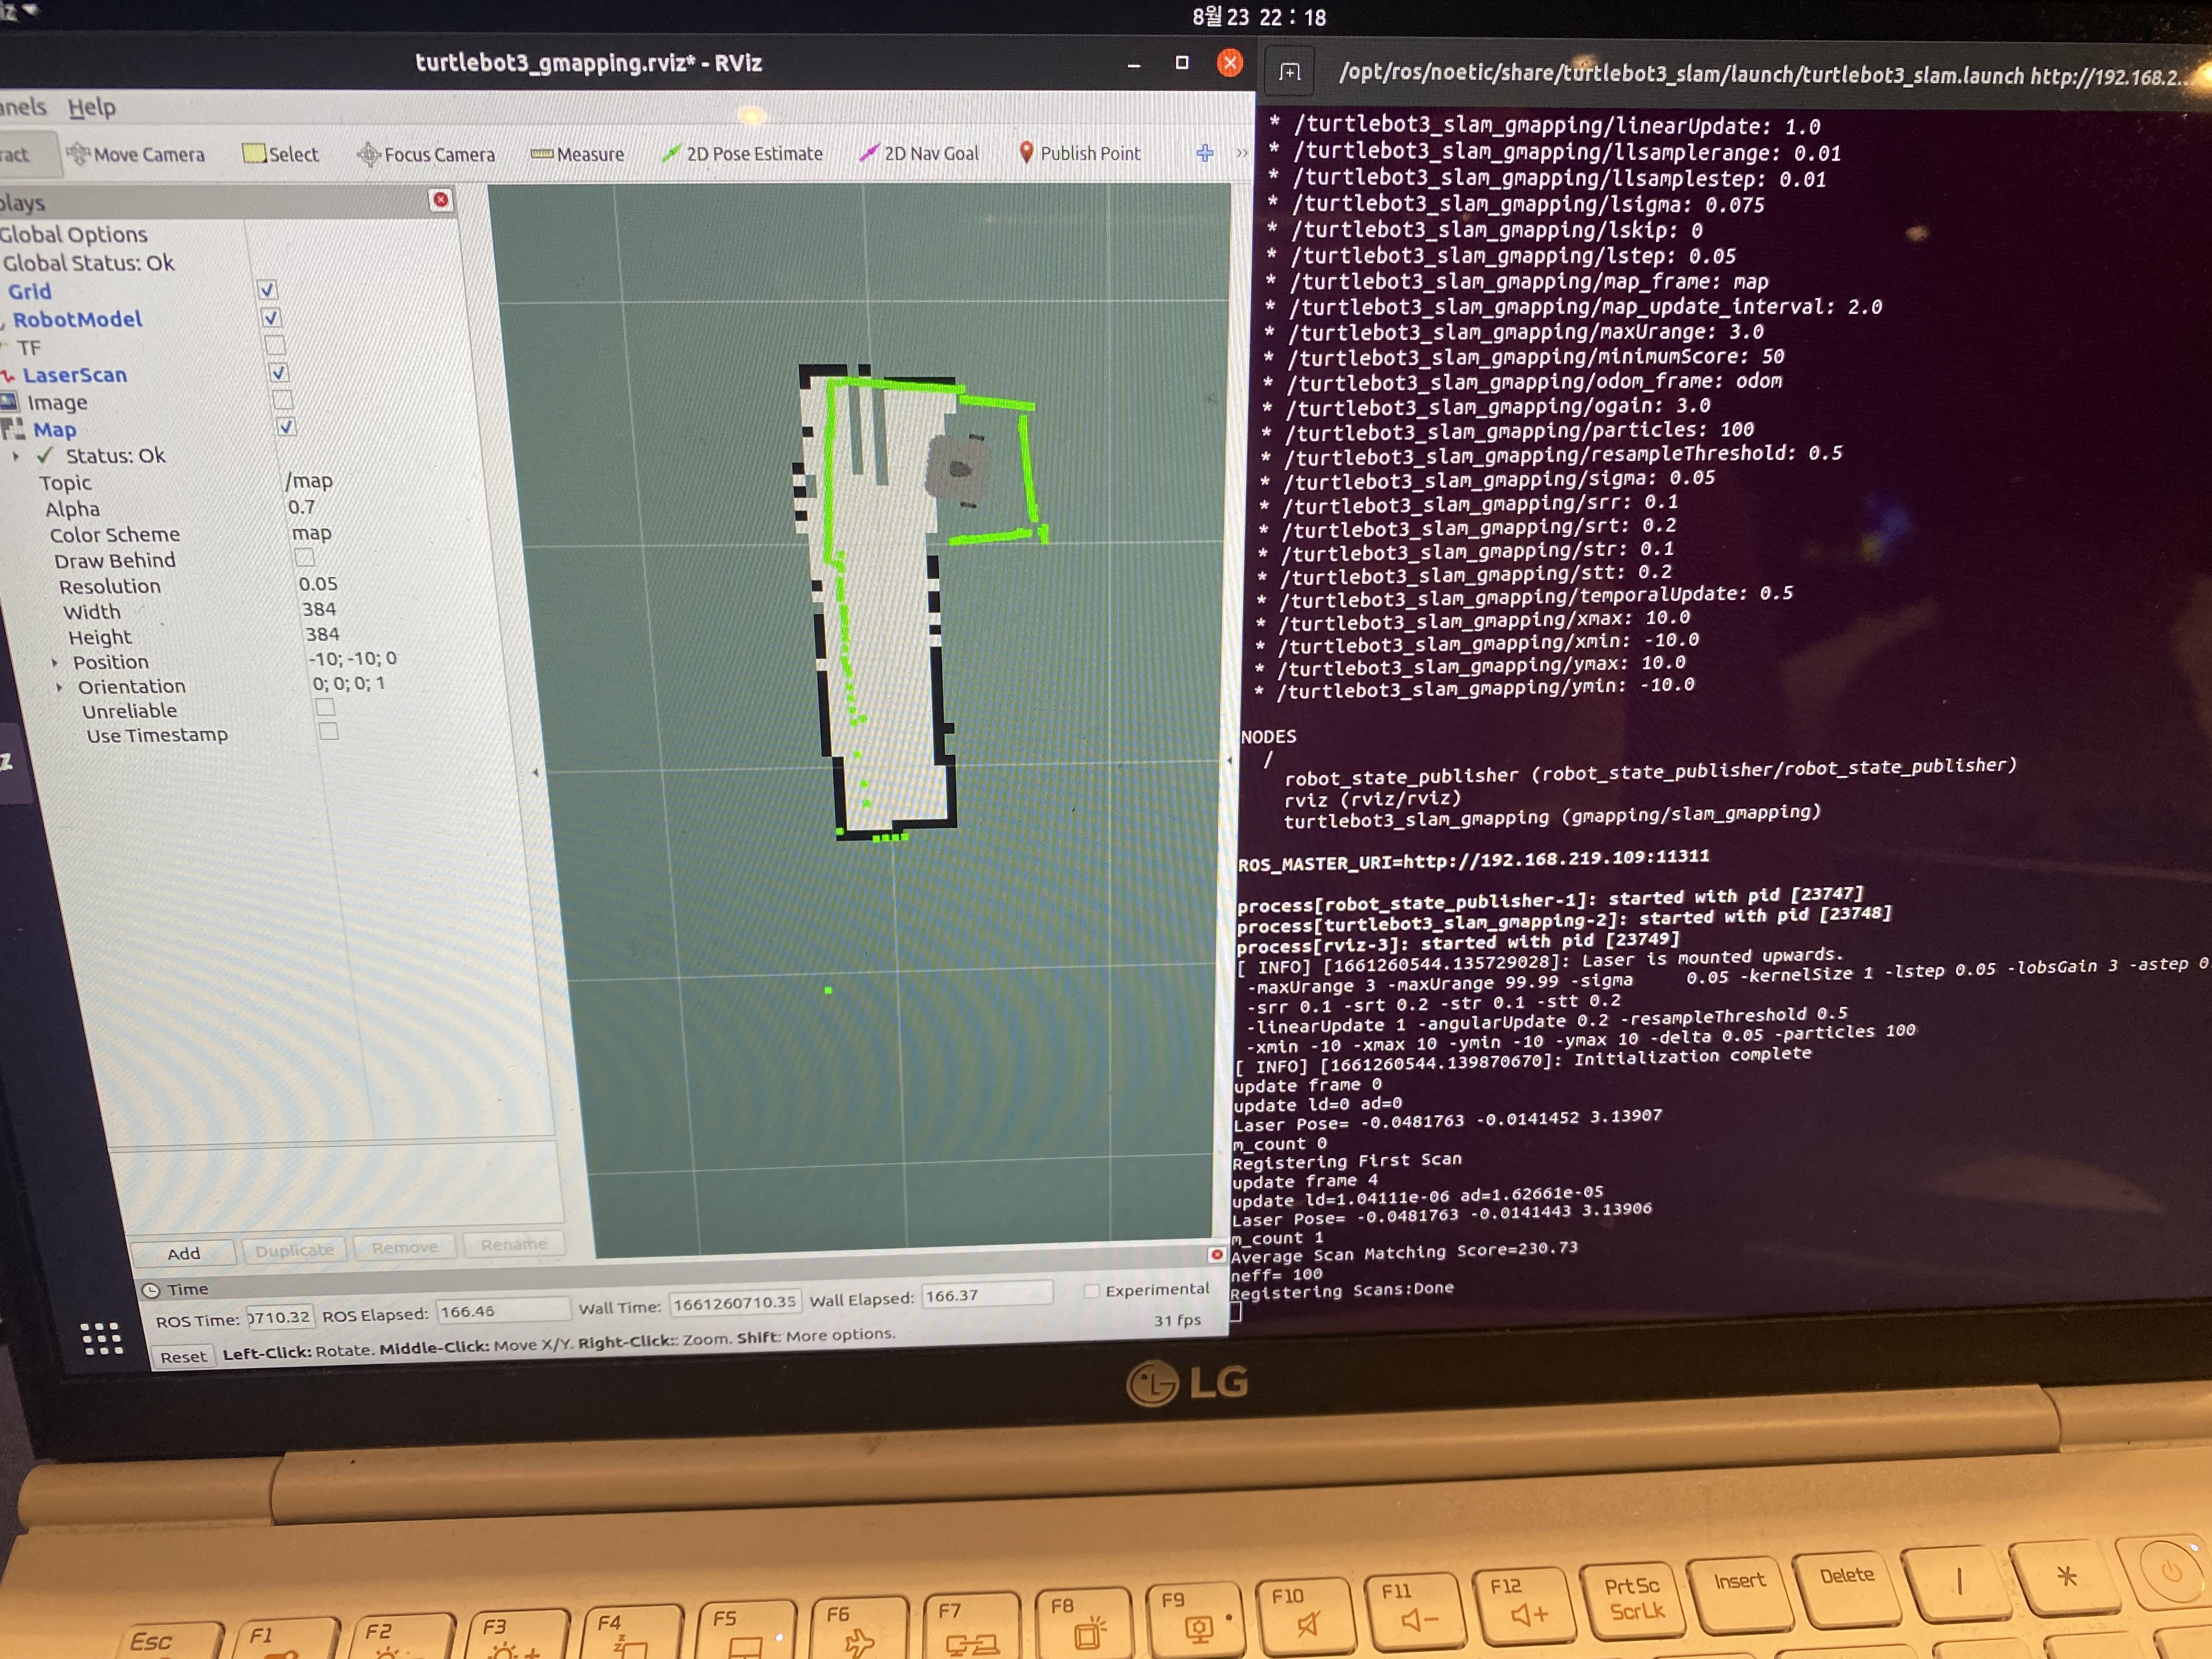This screenshot has width=2212, height=1659.
Task: Close the Displays panel
Action: [x=441, y=200]
